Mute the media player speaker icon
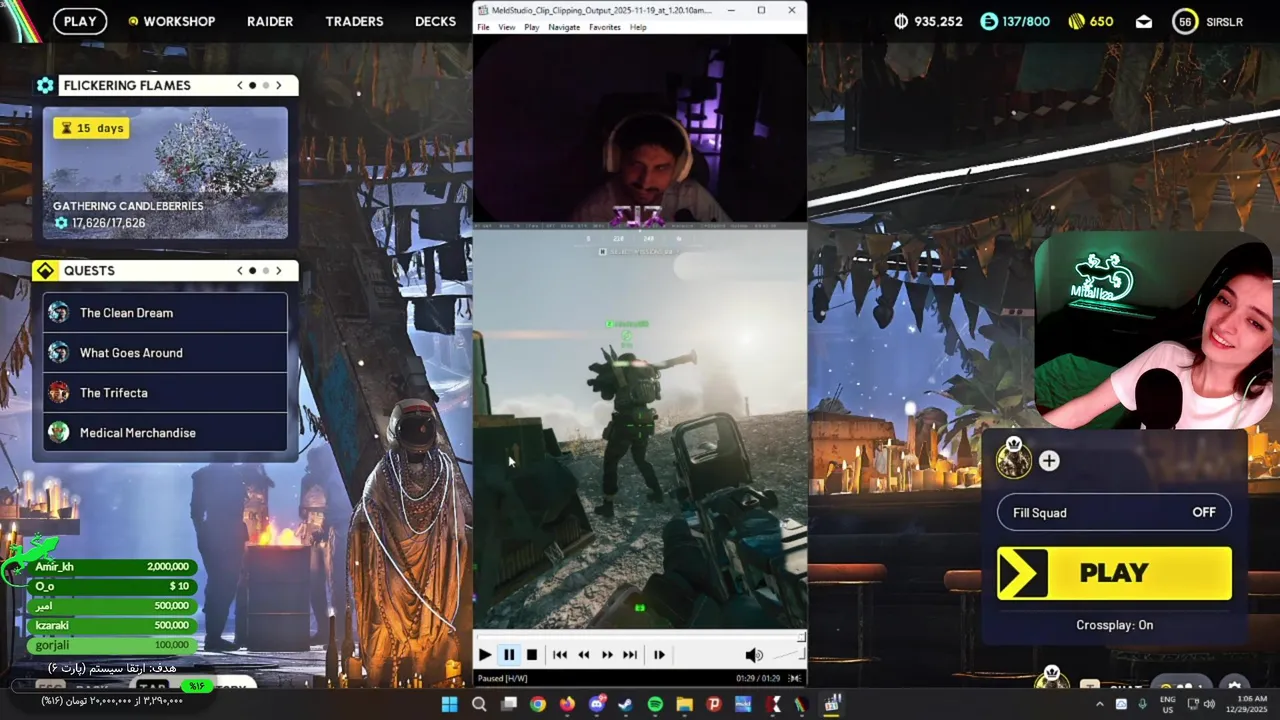 pyautogui.click(x=754, y=655)
